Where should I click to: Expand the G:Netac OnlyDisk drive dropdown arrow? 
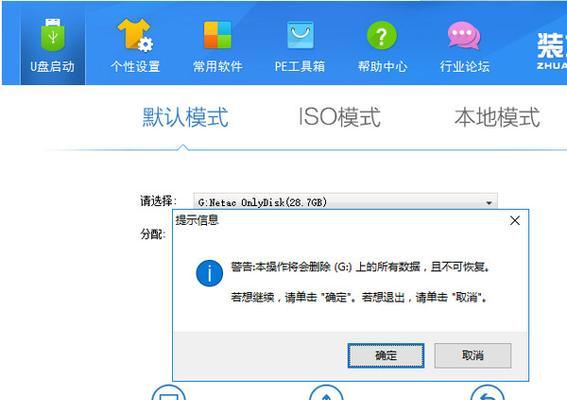489,203
